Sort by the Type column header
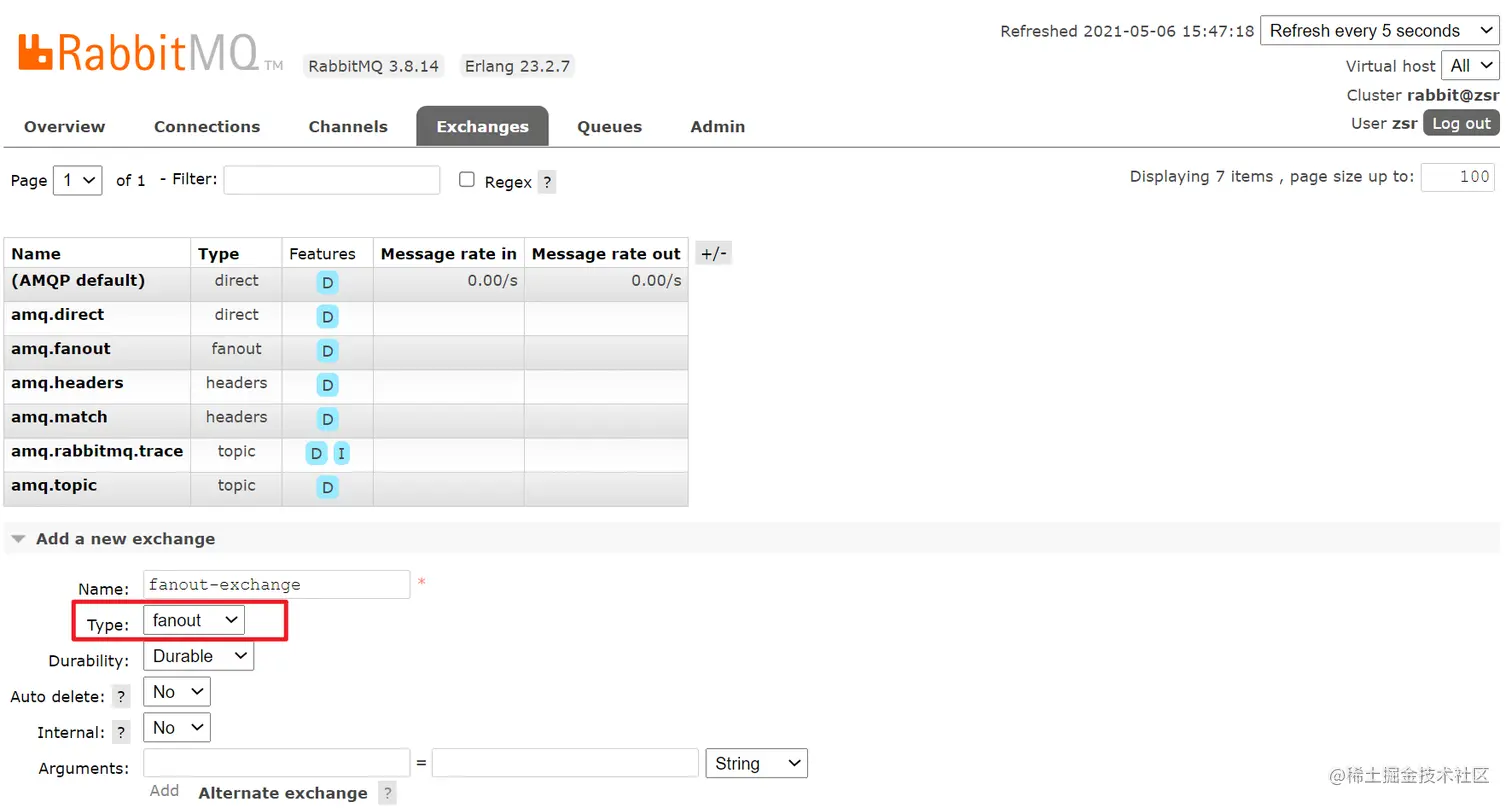 (x=219, y=254)
